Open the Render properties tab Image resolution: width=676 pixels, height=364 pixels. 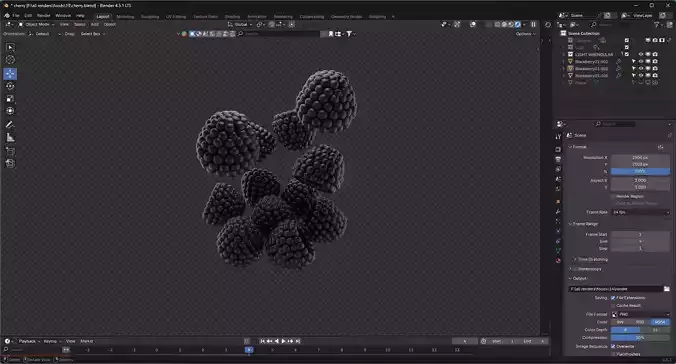click(558, 150)
